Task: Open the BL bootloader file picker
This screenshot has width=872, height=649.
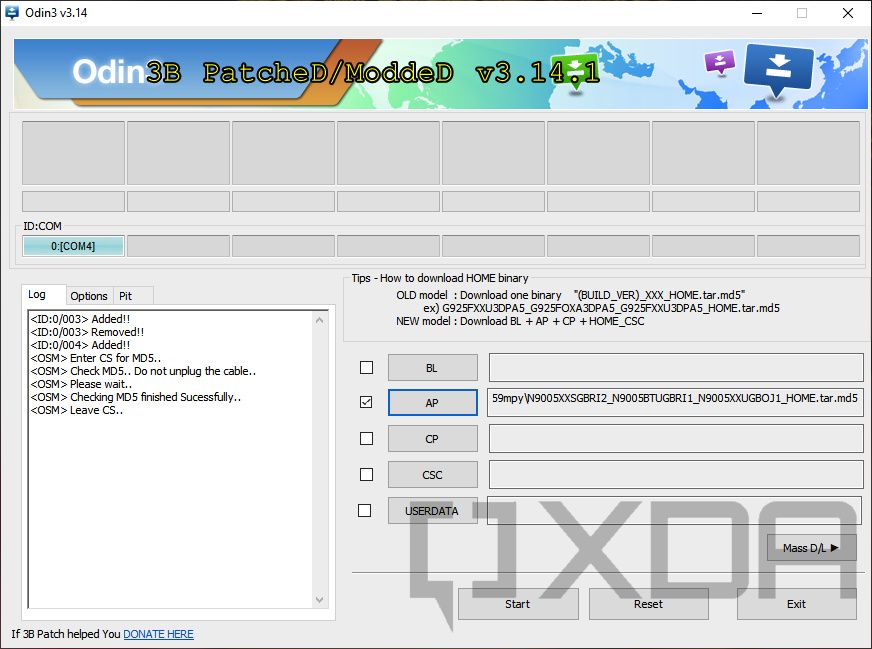Action: click(432, 367)
